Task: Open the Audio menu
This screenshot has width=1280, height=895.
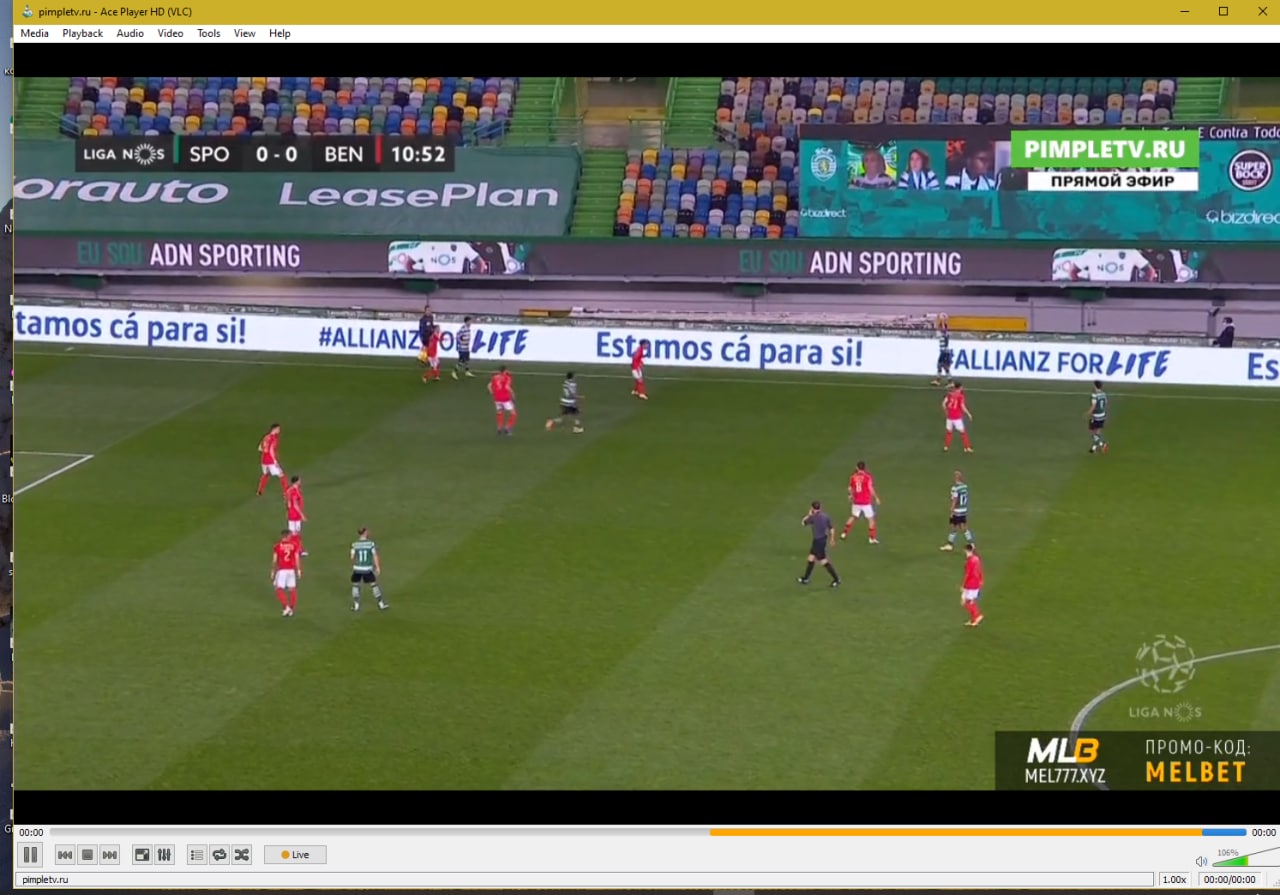Action: [130, 33]
